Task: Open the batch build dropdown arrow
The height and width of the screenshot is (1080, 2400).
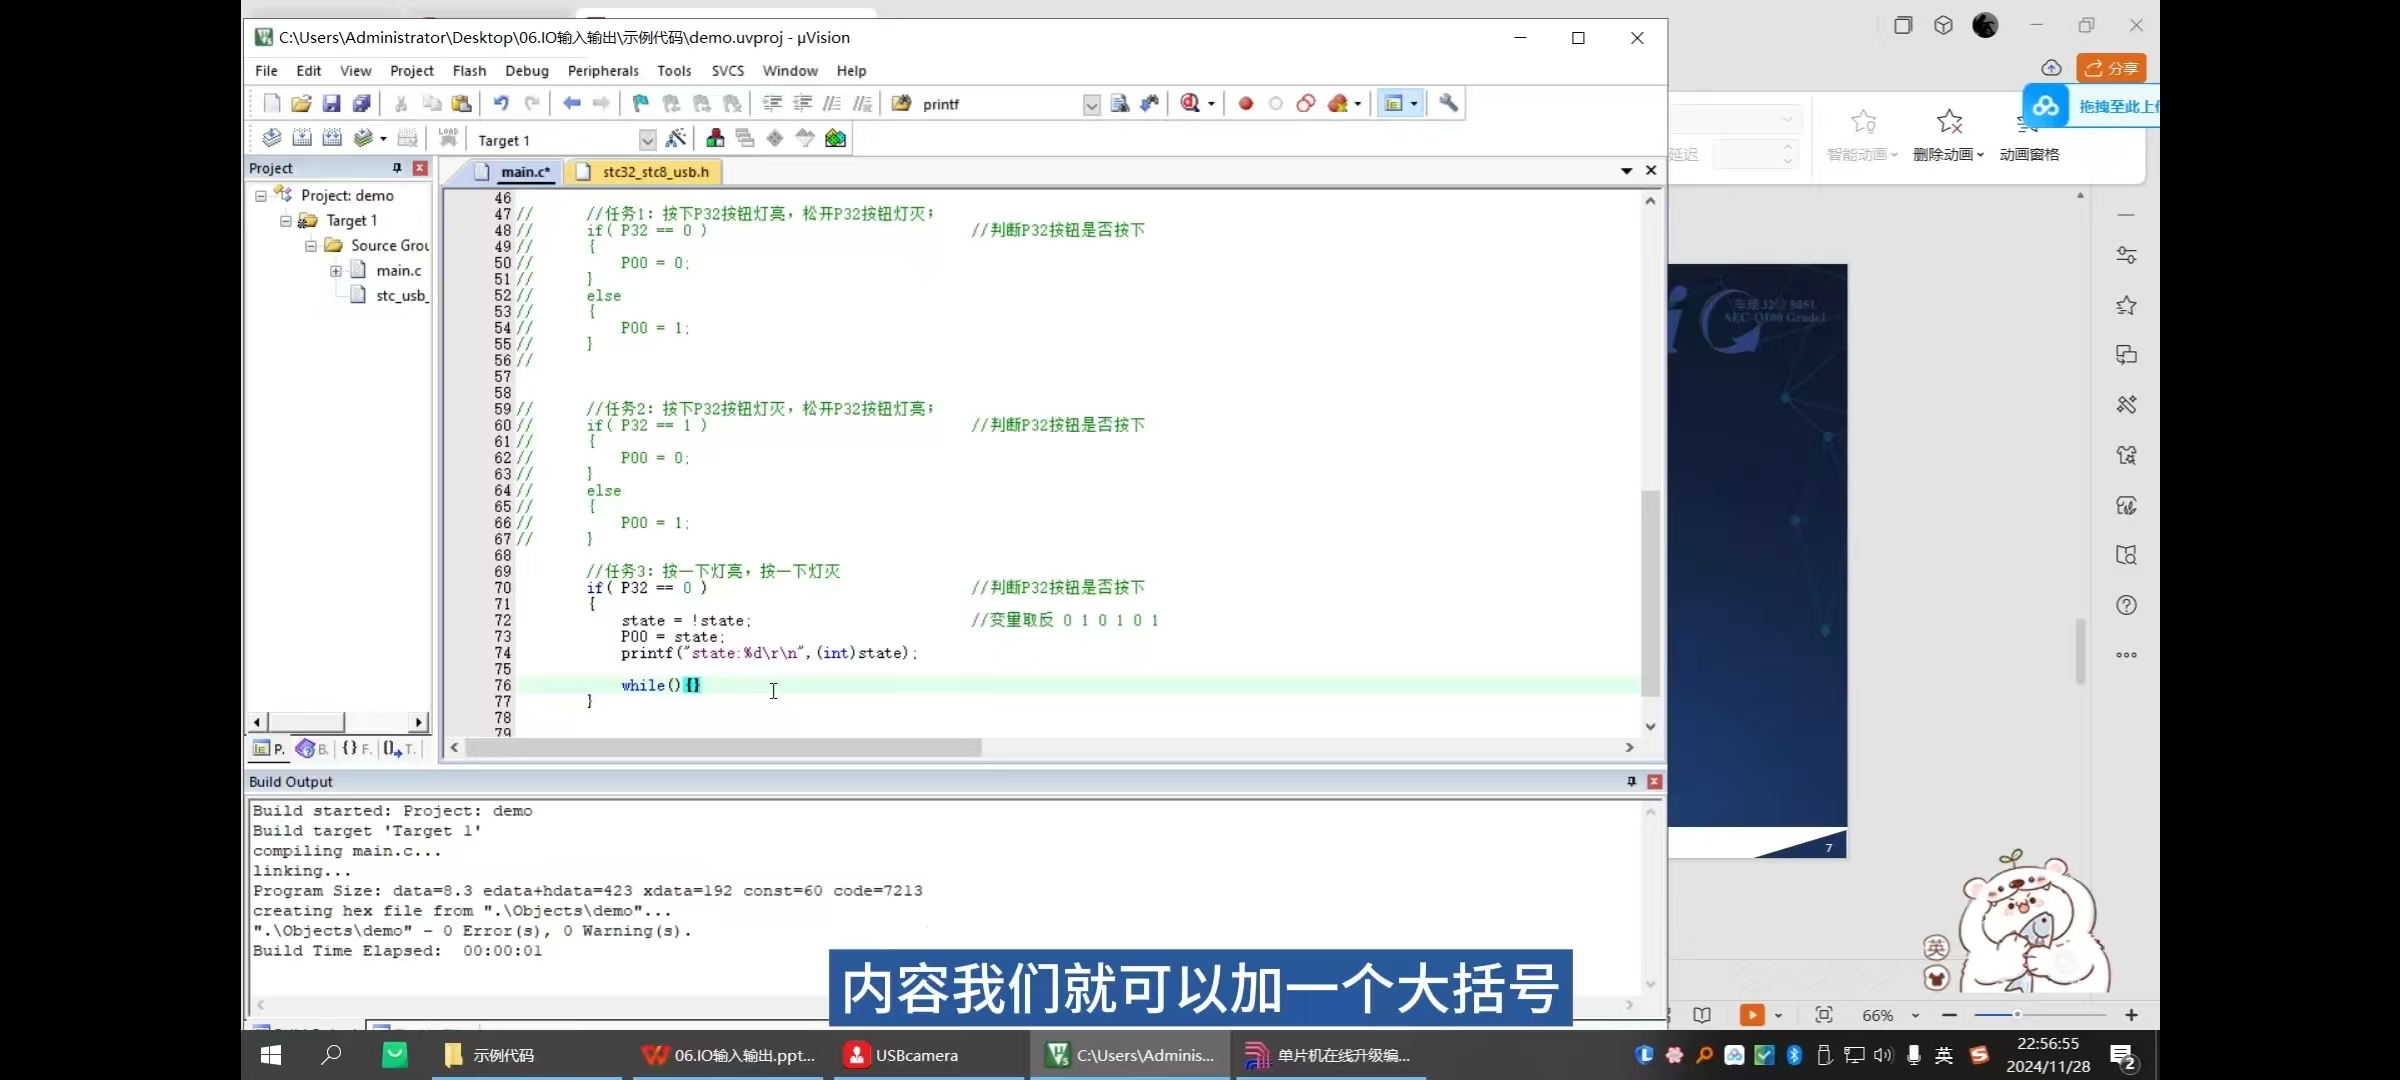Action: pyautogui.click(x=383, y=139)
